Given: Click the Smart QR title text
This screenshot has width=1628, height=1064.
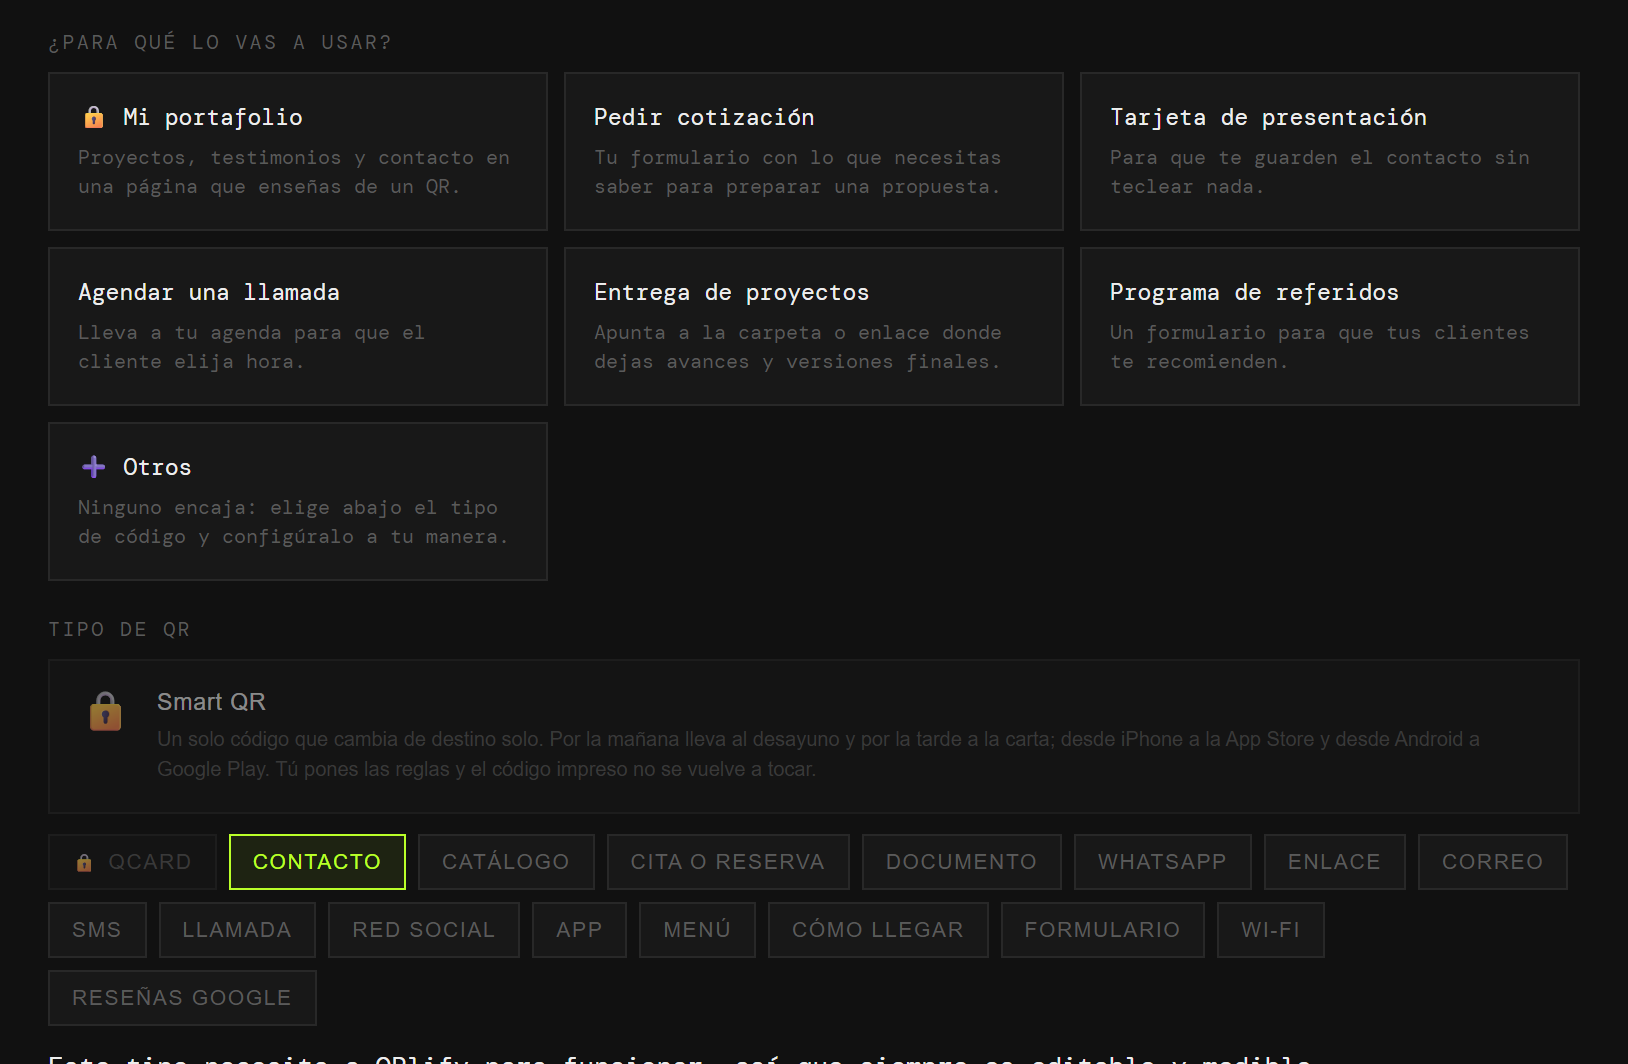Looking at the screenshot, I should click(211, 702).
